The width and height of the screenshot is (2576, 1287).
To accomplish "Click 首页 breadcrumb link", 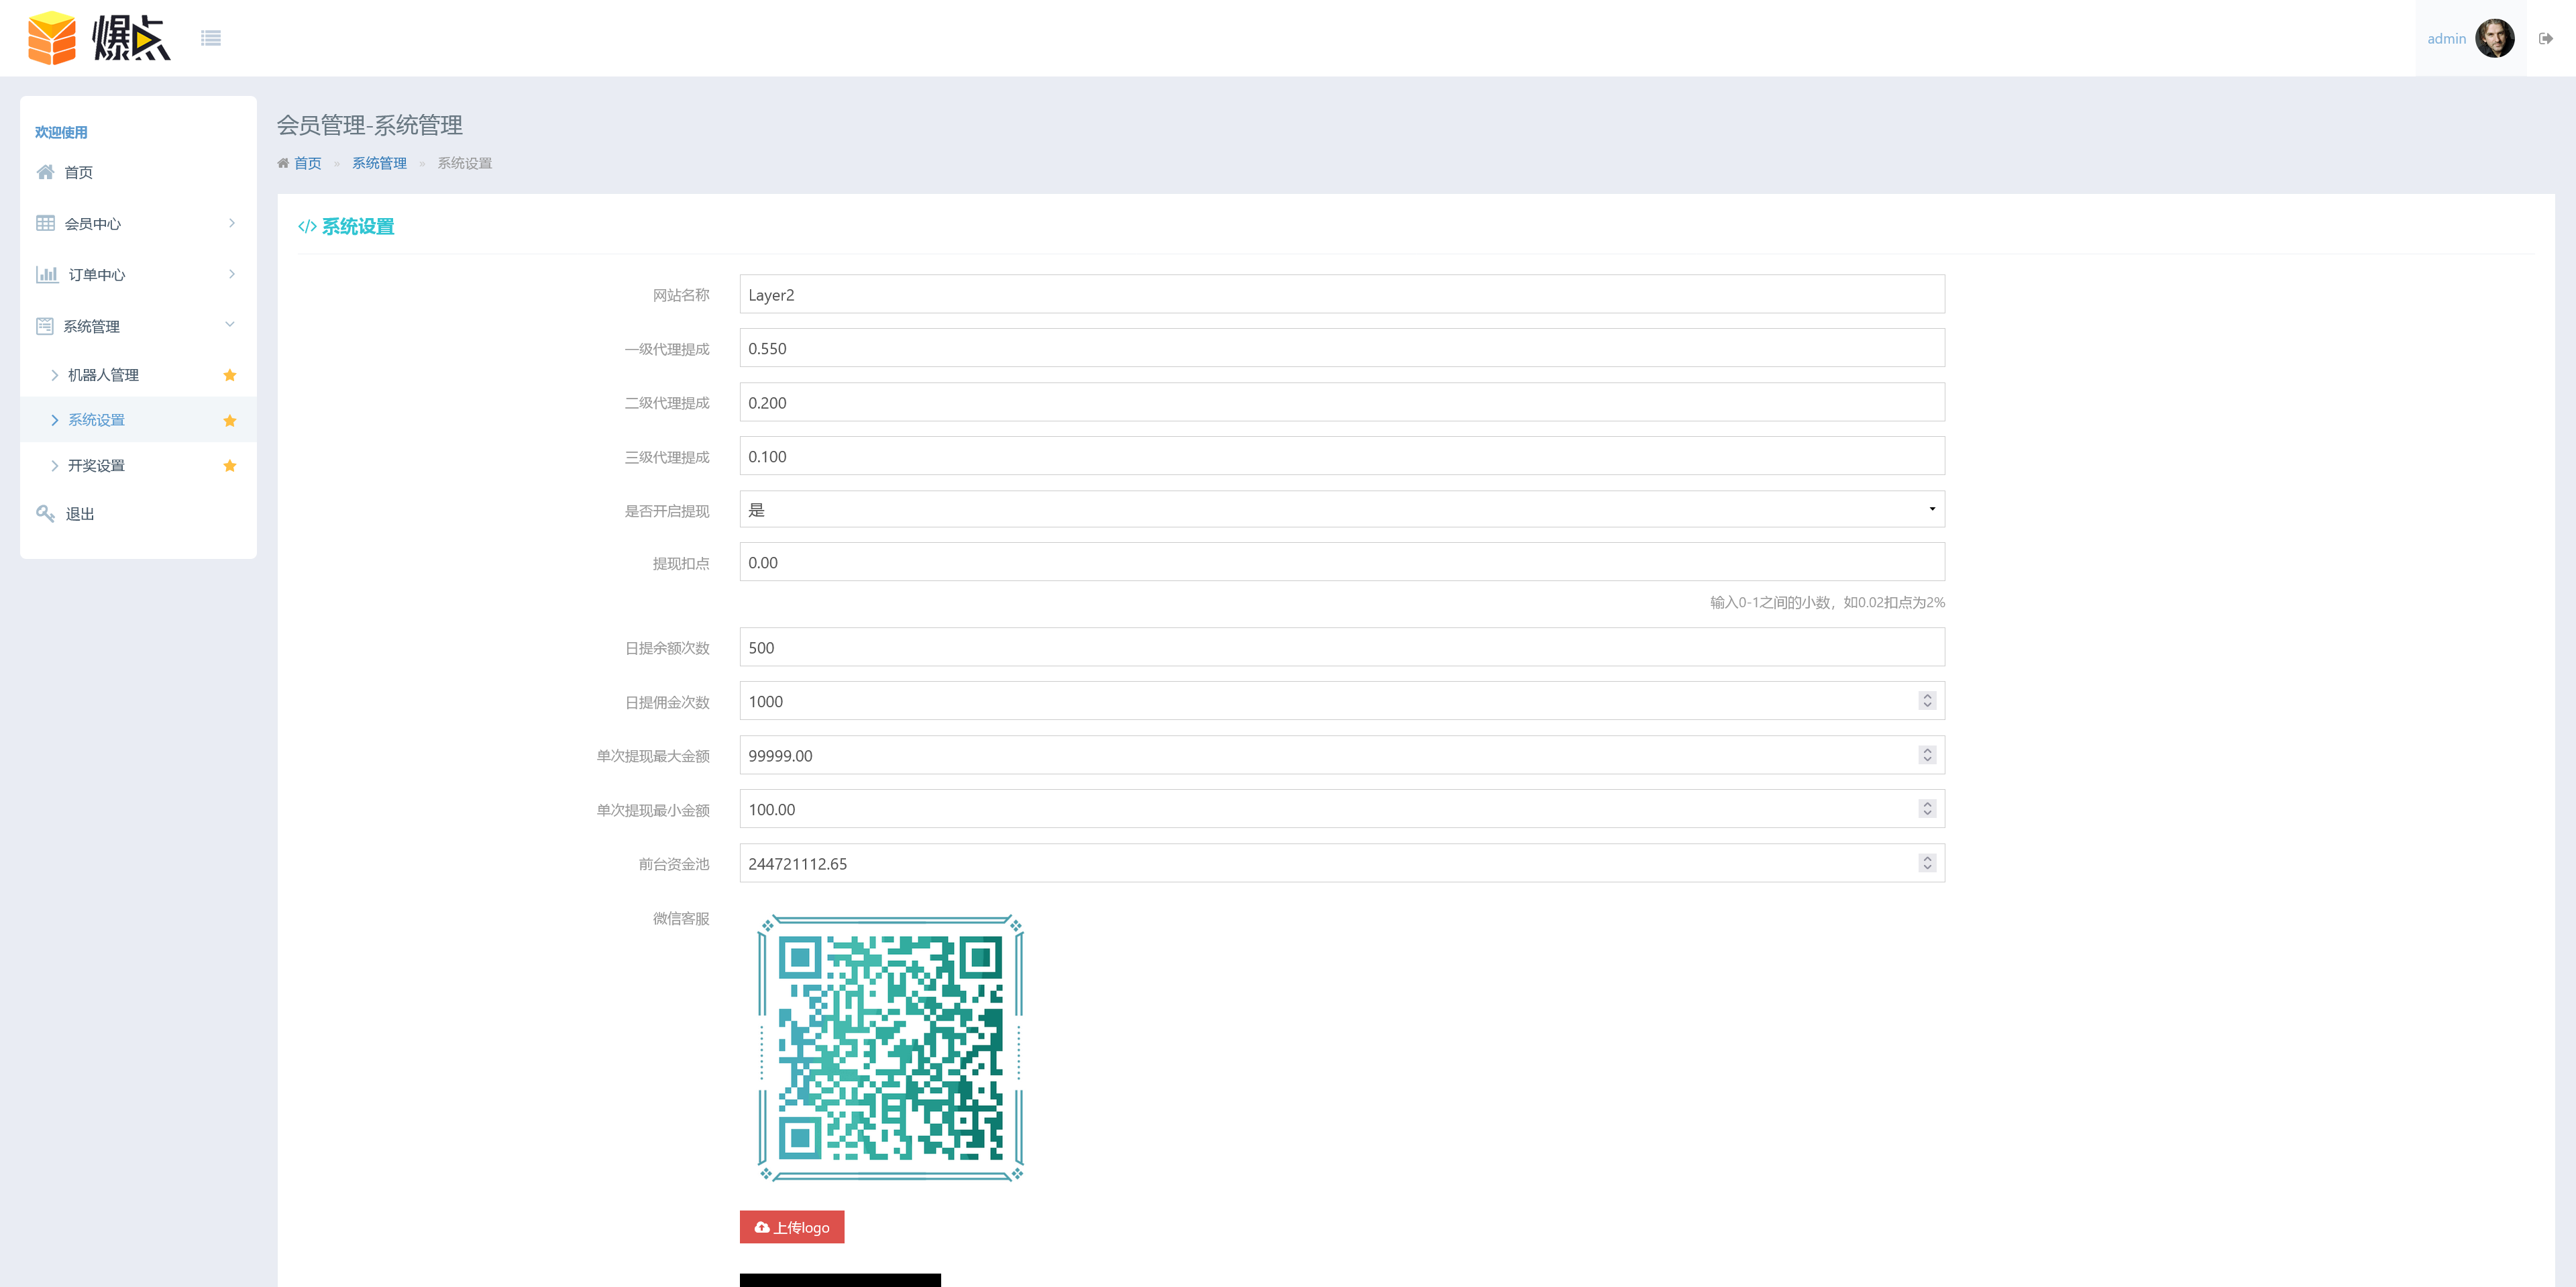I will click(307, 163).
